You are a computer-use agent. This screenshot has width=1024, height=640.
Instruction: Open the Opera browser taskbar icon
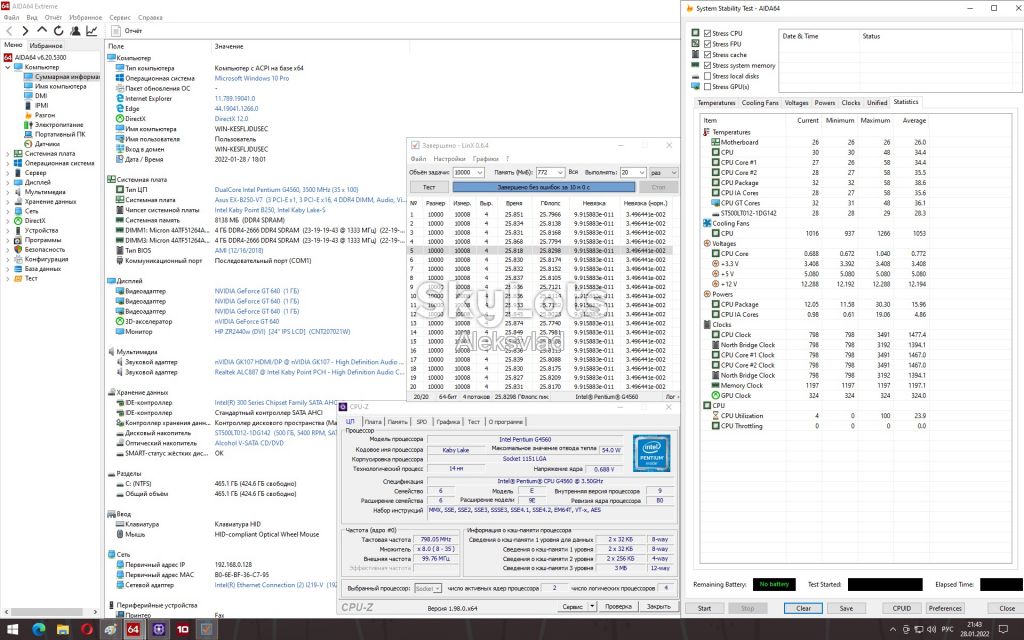pyautogui.click(x=87, y=630)
